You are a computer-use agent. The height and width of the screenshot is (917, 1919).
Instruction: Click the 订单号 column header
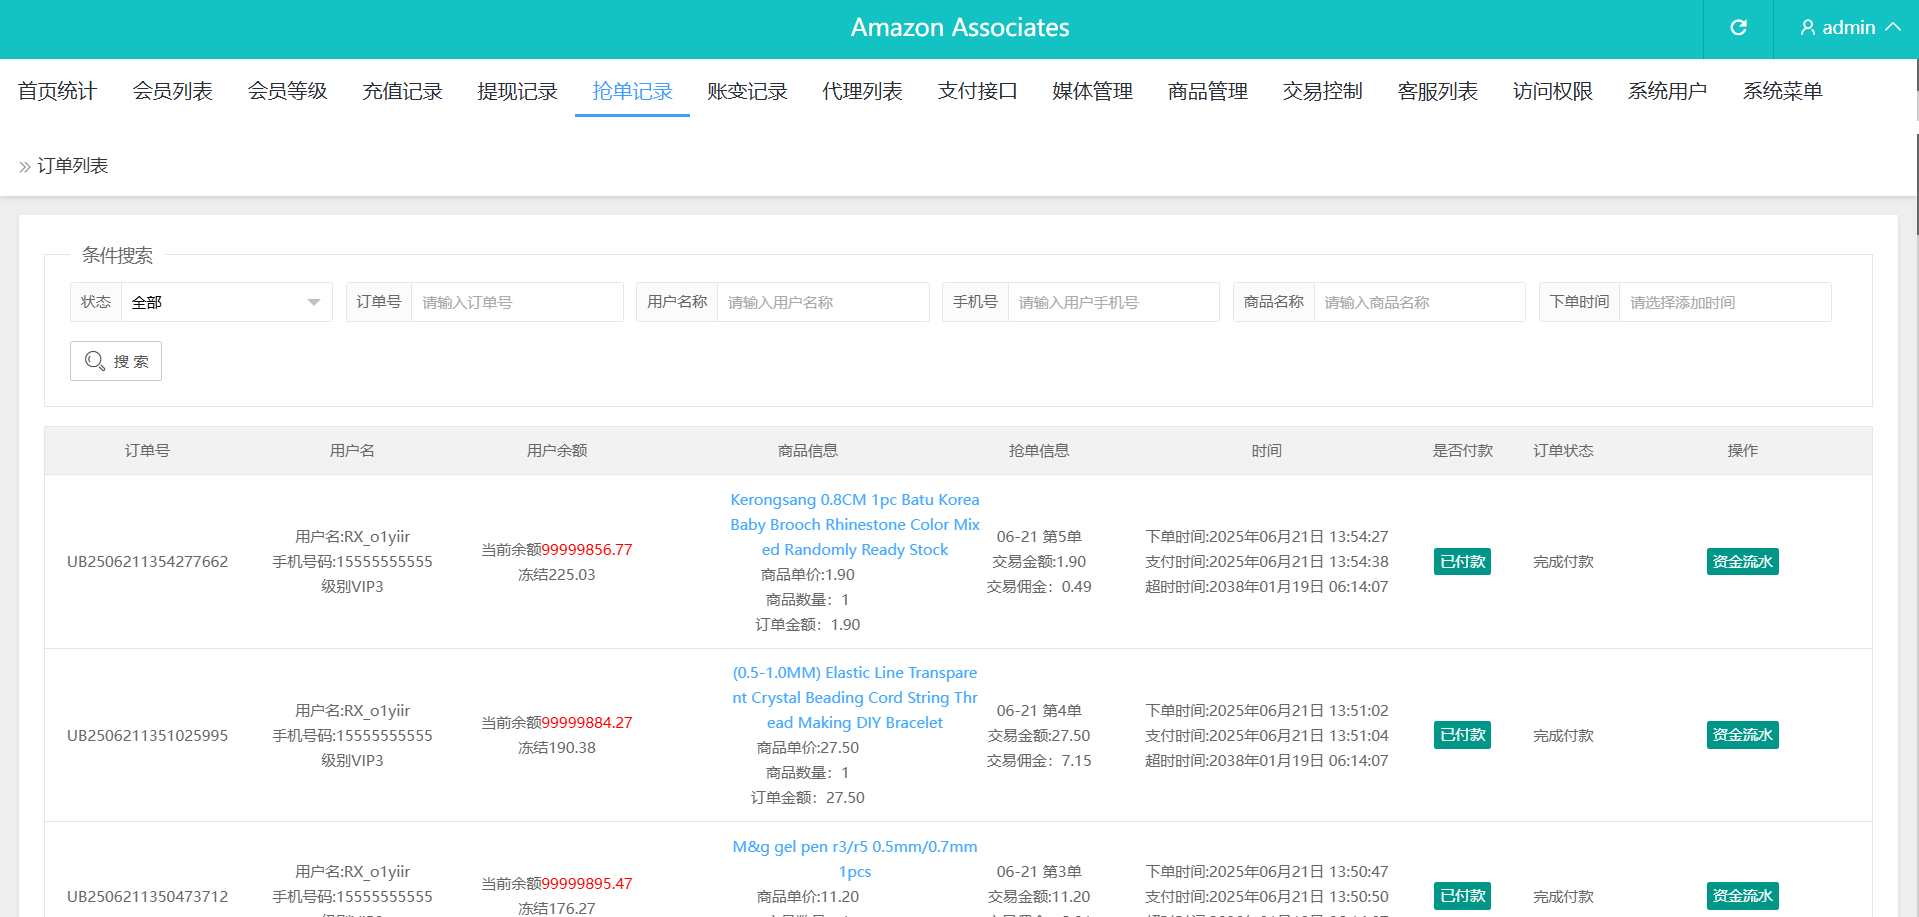pyautogui.click(x=147, y=451)
